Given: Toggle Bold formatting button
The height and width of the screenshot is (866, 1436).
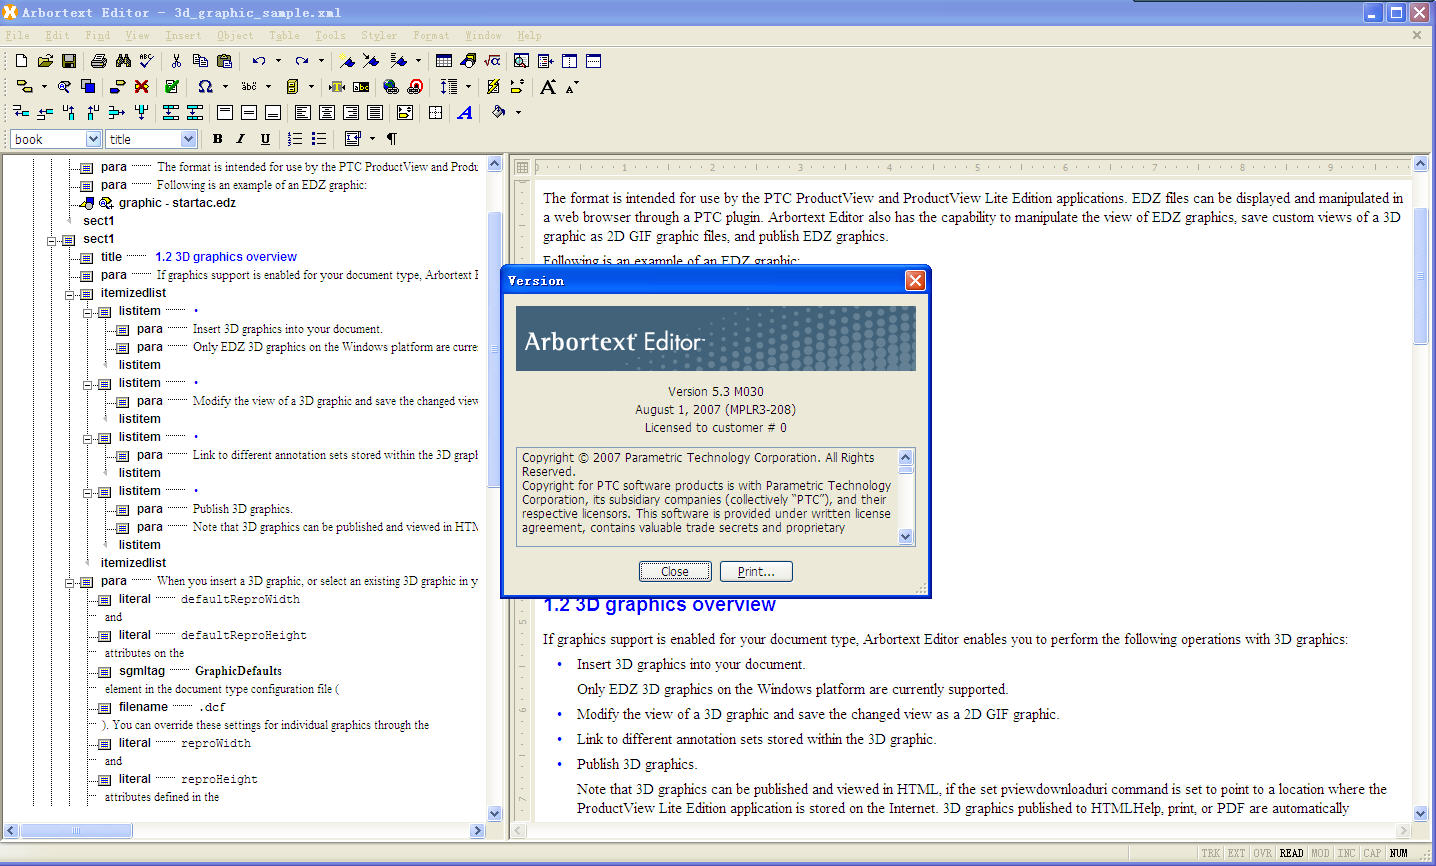Looking at the screenshot, I should tap(217, 139).
